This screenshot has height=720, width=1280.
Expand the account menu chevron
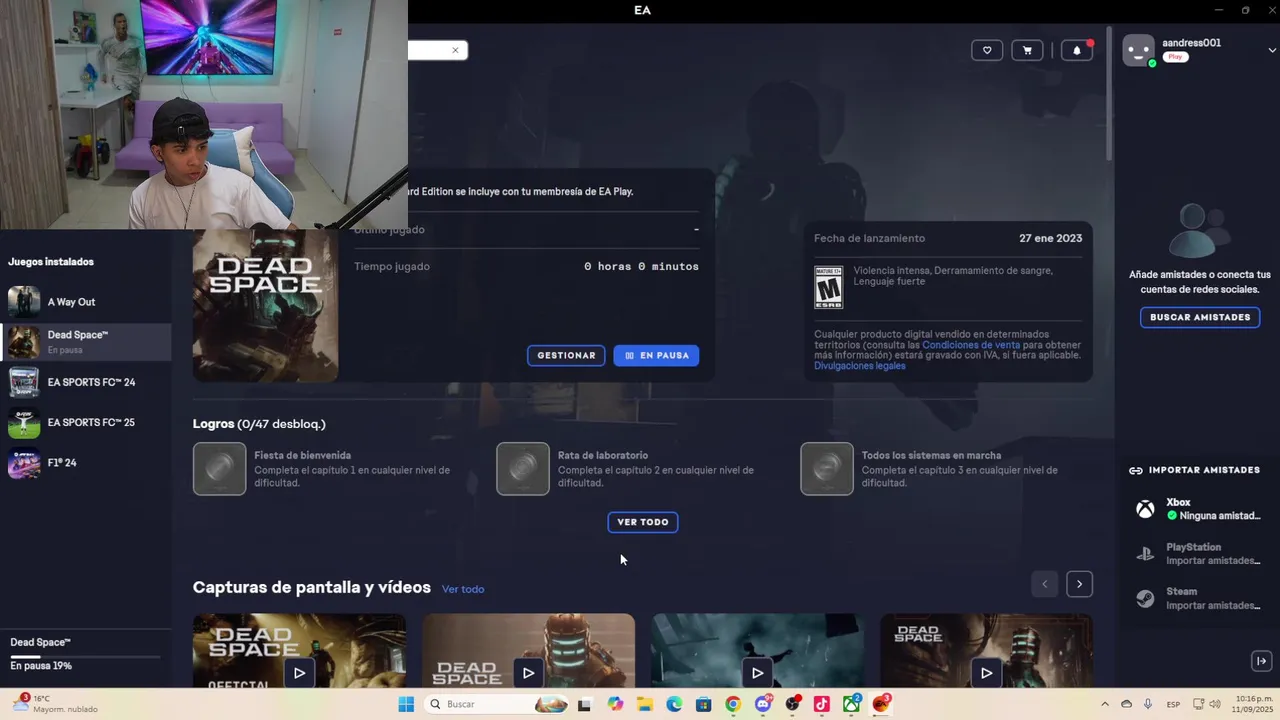1272,50
